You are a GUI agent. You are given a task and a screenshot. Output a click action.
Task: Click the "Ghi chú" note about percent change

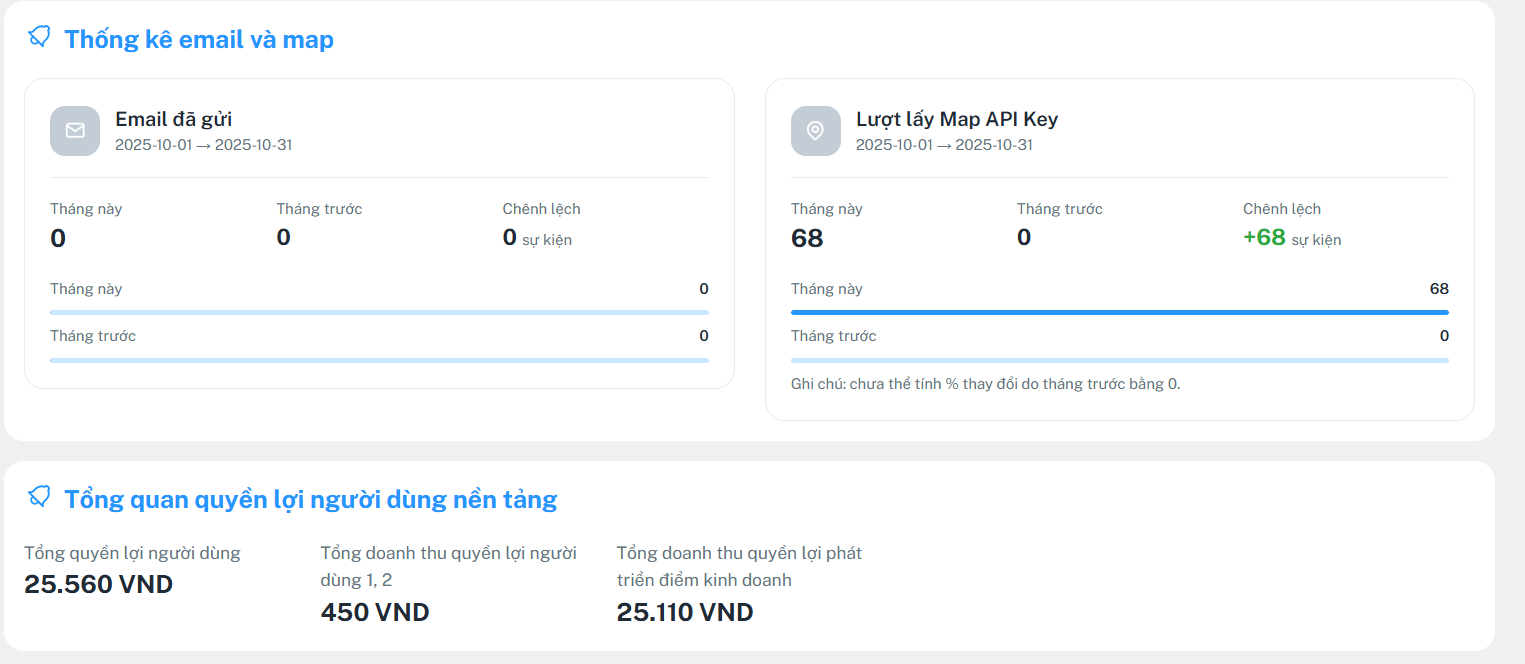[x=985, y=384]
